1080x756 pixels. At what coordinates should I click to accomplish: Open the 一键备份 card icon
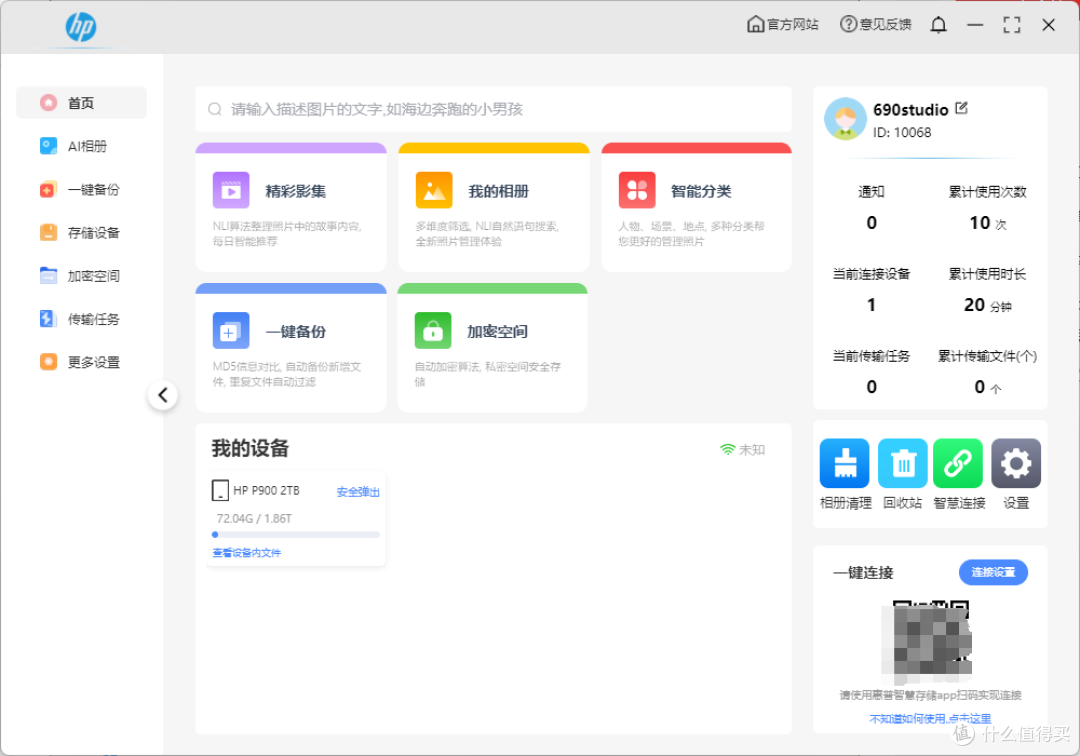click(231, 330)
